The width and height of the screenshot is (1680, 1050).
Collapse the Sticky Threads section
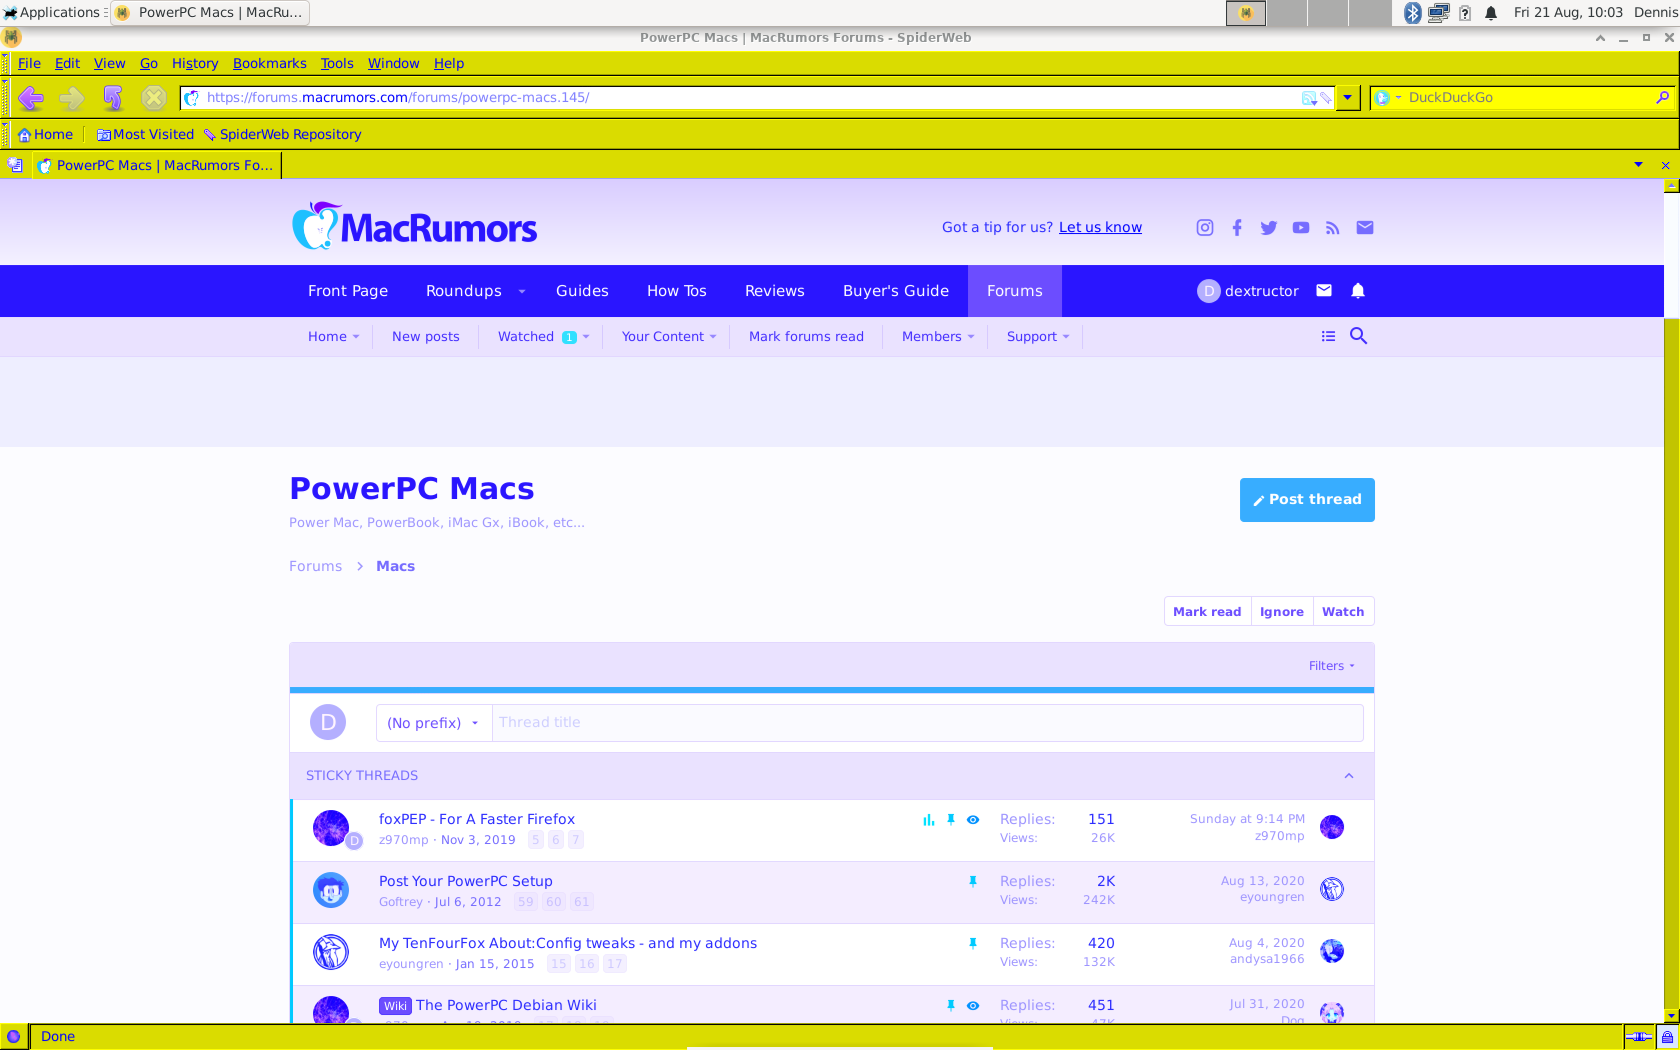point(1349,776)
